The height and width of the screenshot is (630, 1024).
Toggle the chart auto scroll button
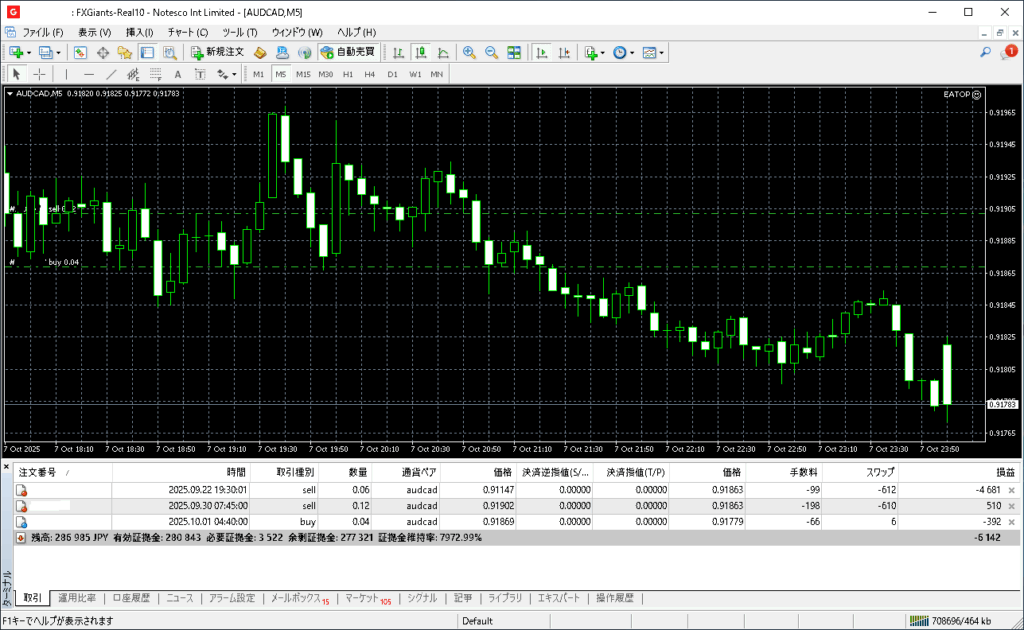tap(541, 52)
